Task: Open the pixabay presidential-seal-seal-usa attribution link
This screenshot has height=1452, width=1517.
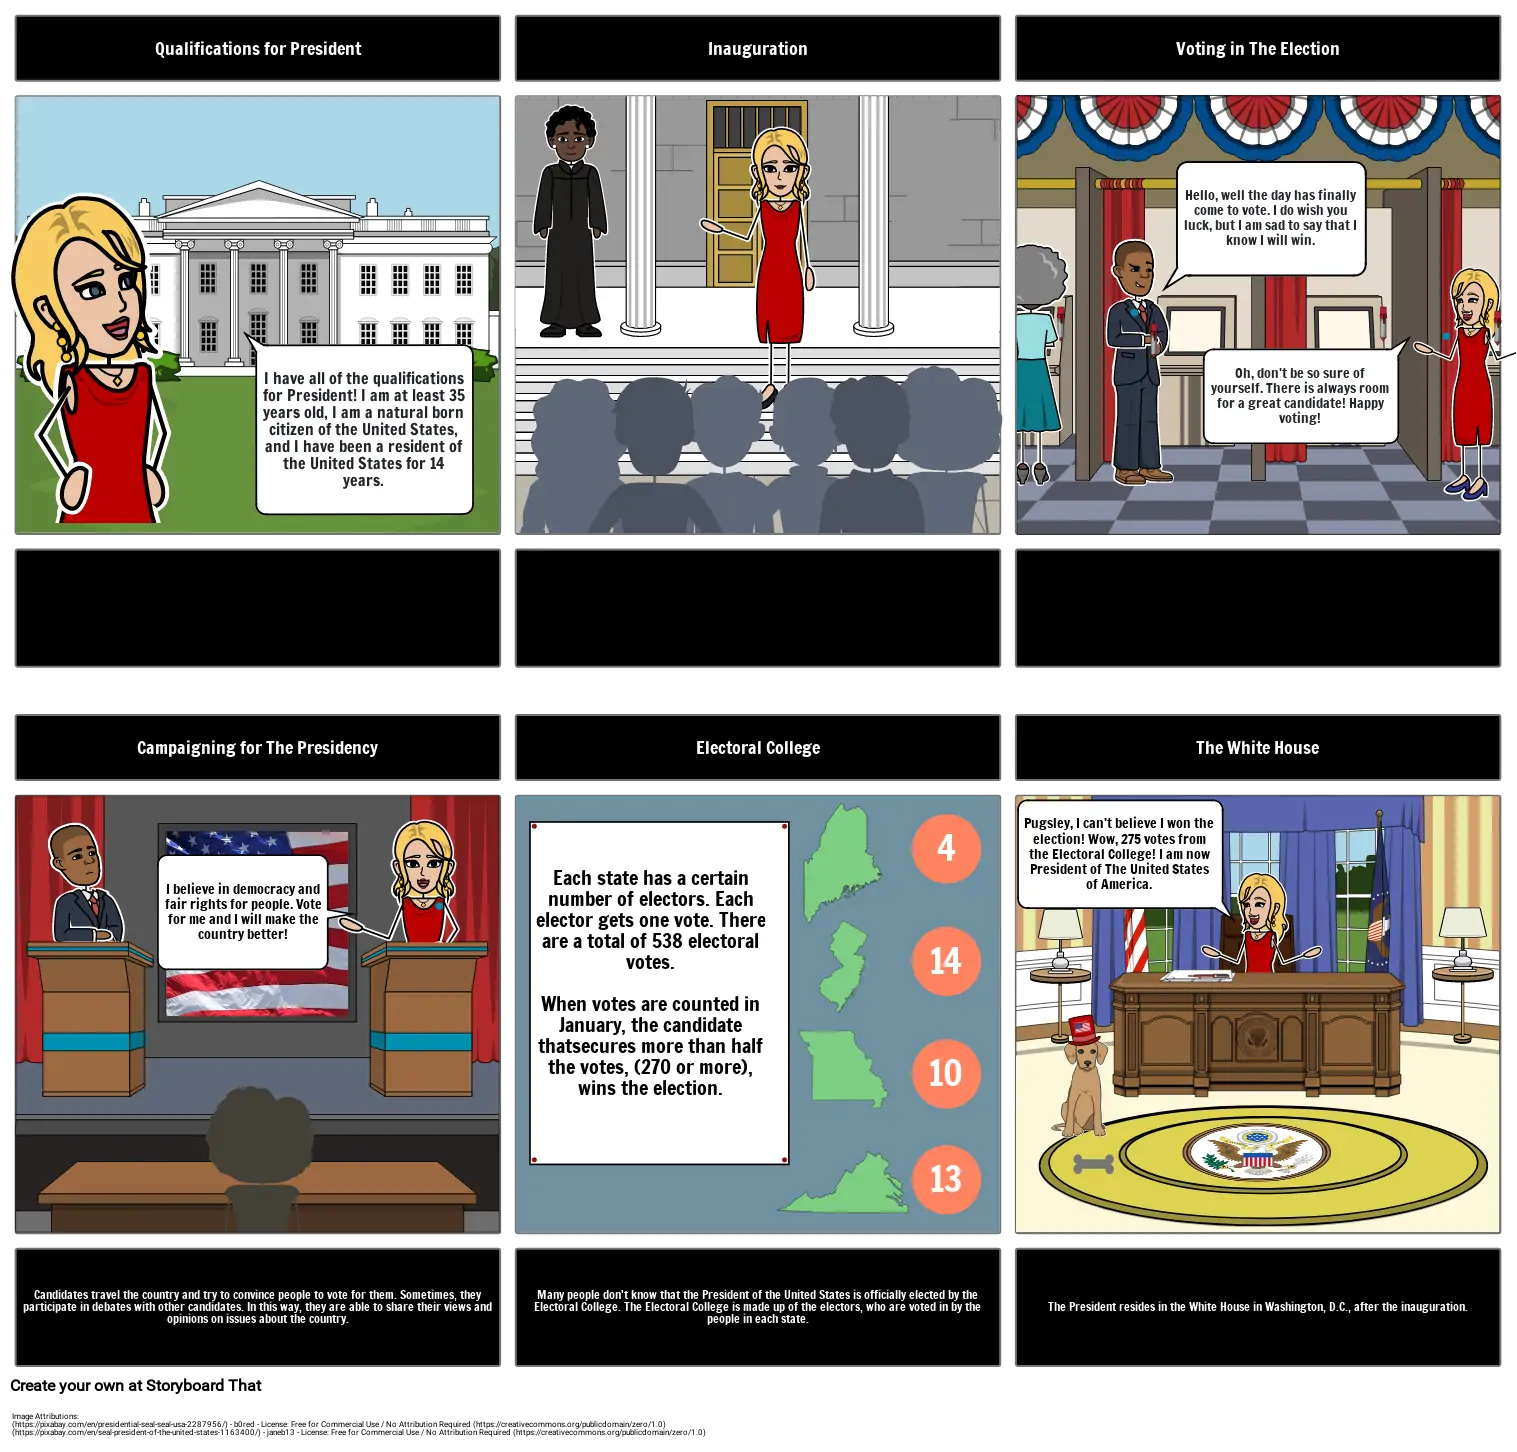Action: (339, 1424)
